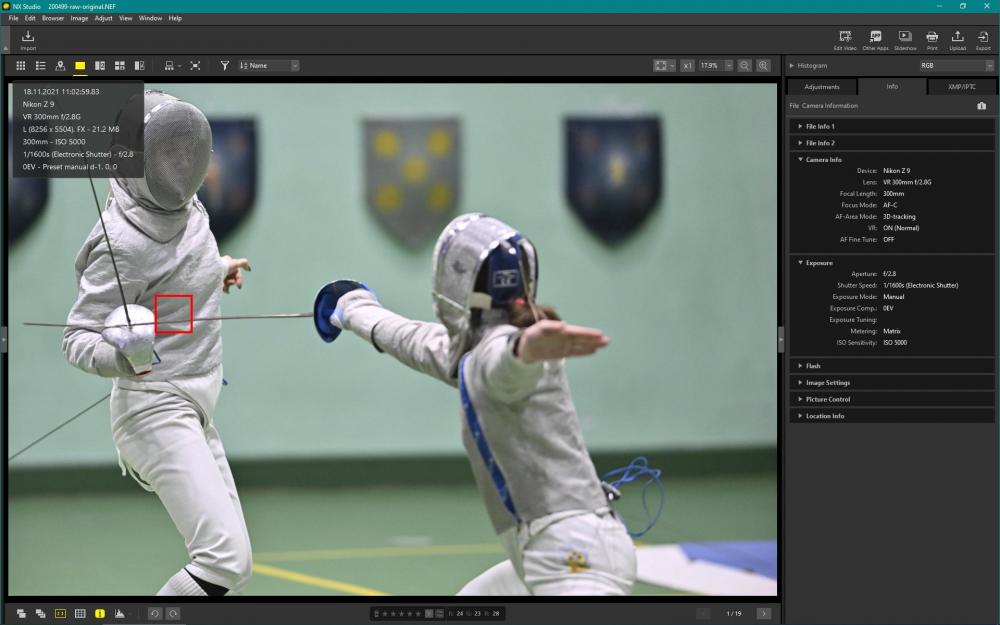
Task: Switch to thumbnail grid view
Action: (20, 66)
